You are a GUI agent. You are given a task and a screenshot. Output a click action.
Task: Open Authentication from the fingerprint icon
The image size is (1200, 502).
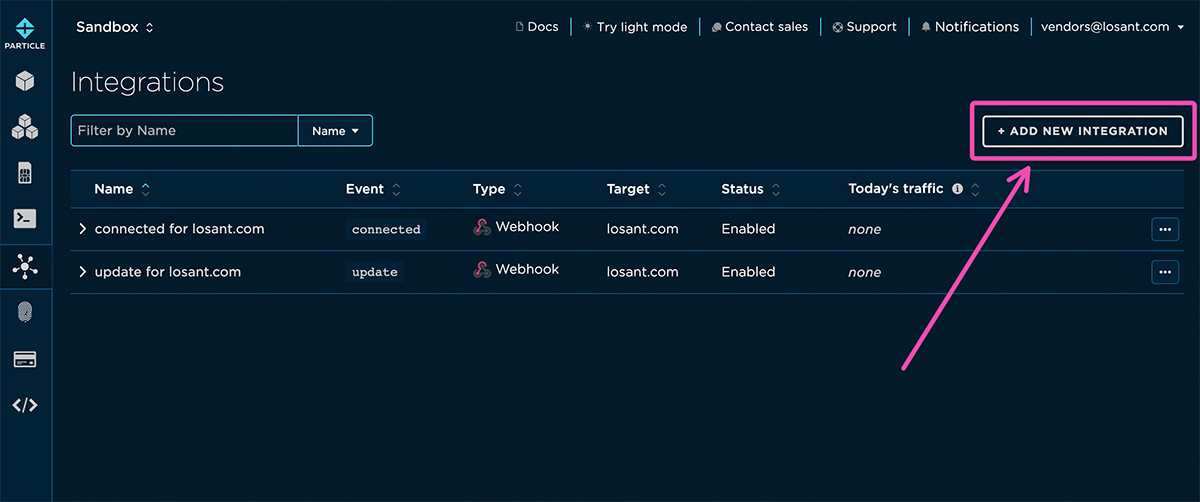pyautogui.click(x=25, y=313)
